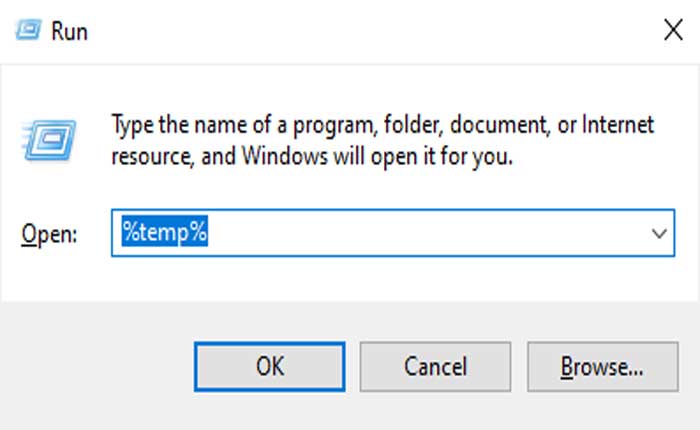Click gray footer strip beneath the Cancel button
Screen dimensions: 700x430
[x=435, y=412]
